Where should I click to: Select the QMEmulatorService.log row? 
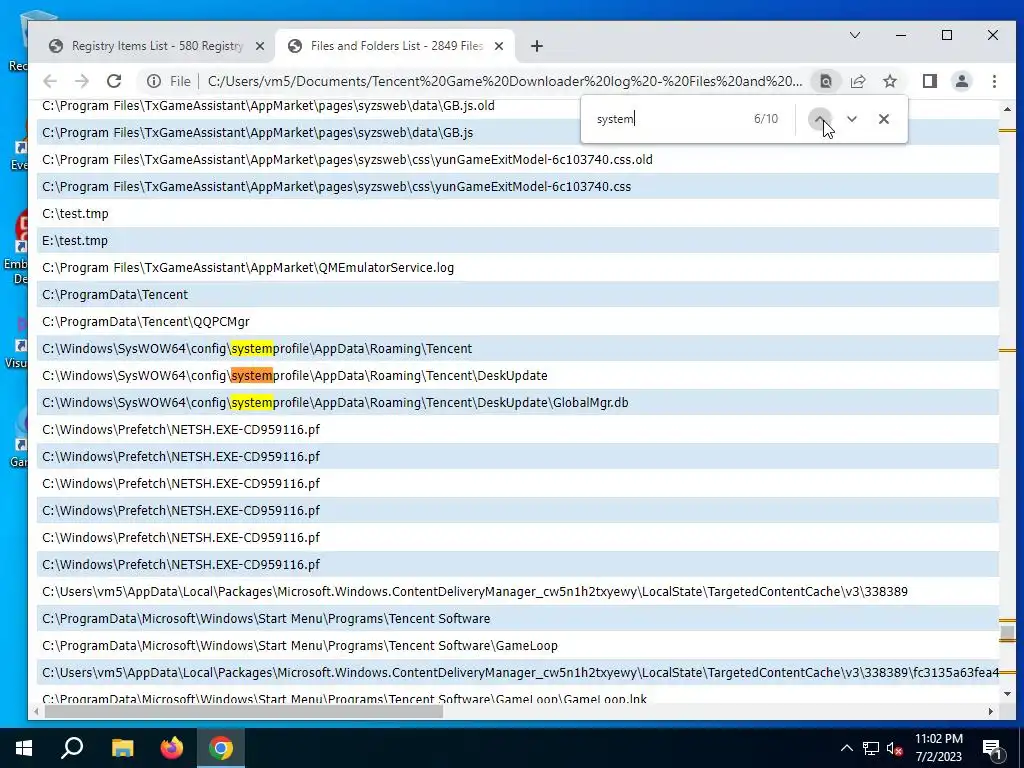518,268
